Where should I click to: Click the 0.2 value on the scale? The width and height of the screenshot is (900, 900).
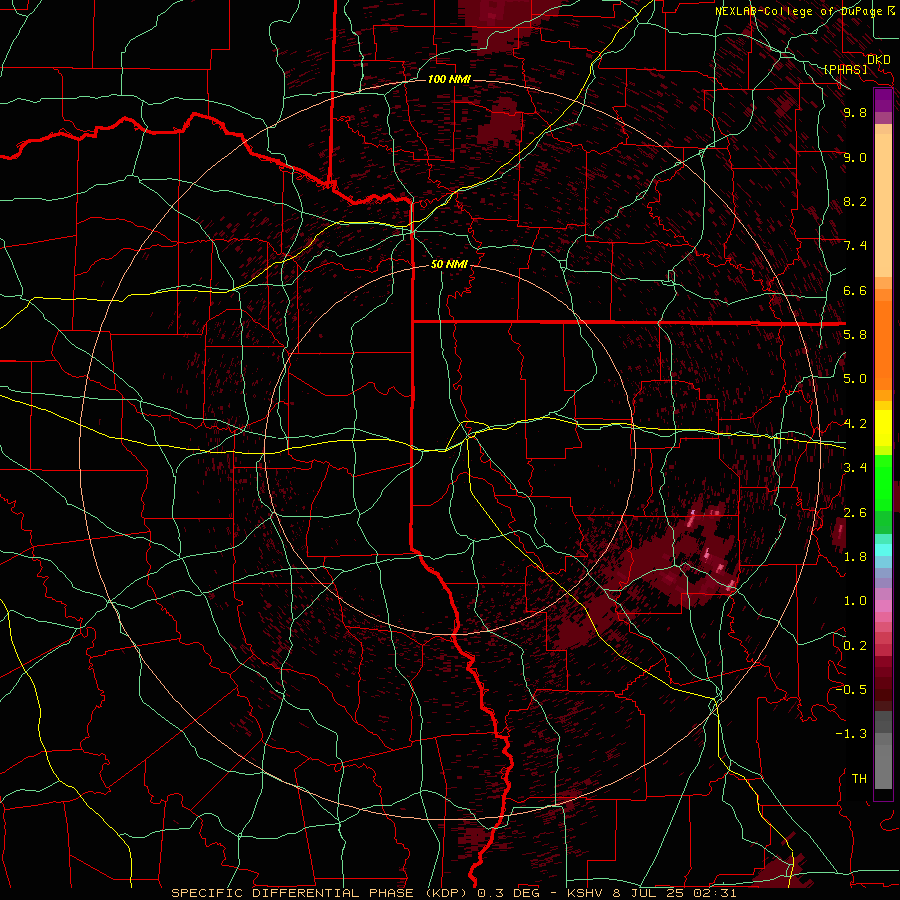(x=855, y=646)
